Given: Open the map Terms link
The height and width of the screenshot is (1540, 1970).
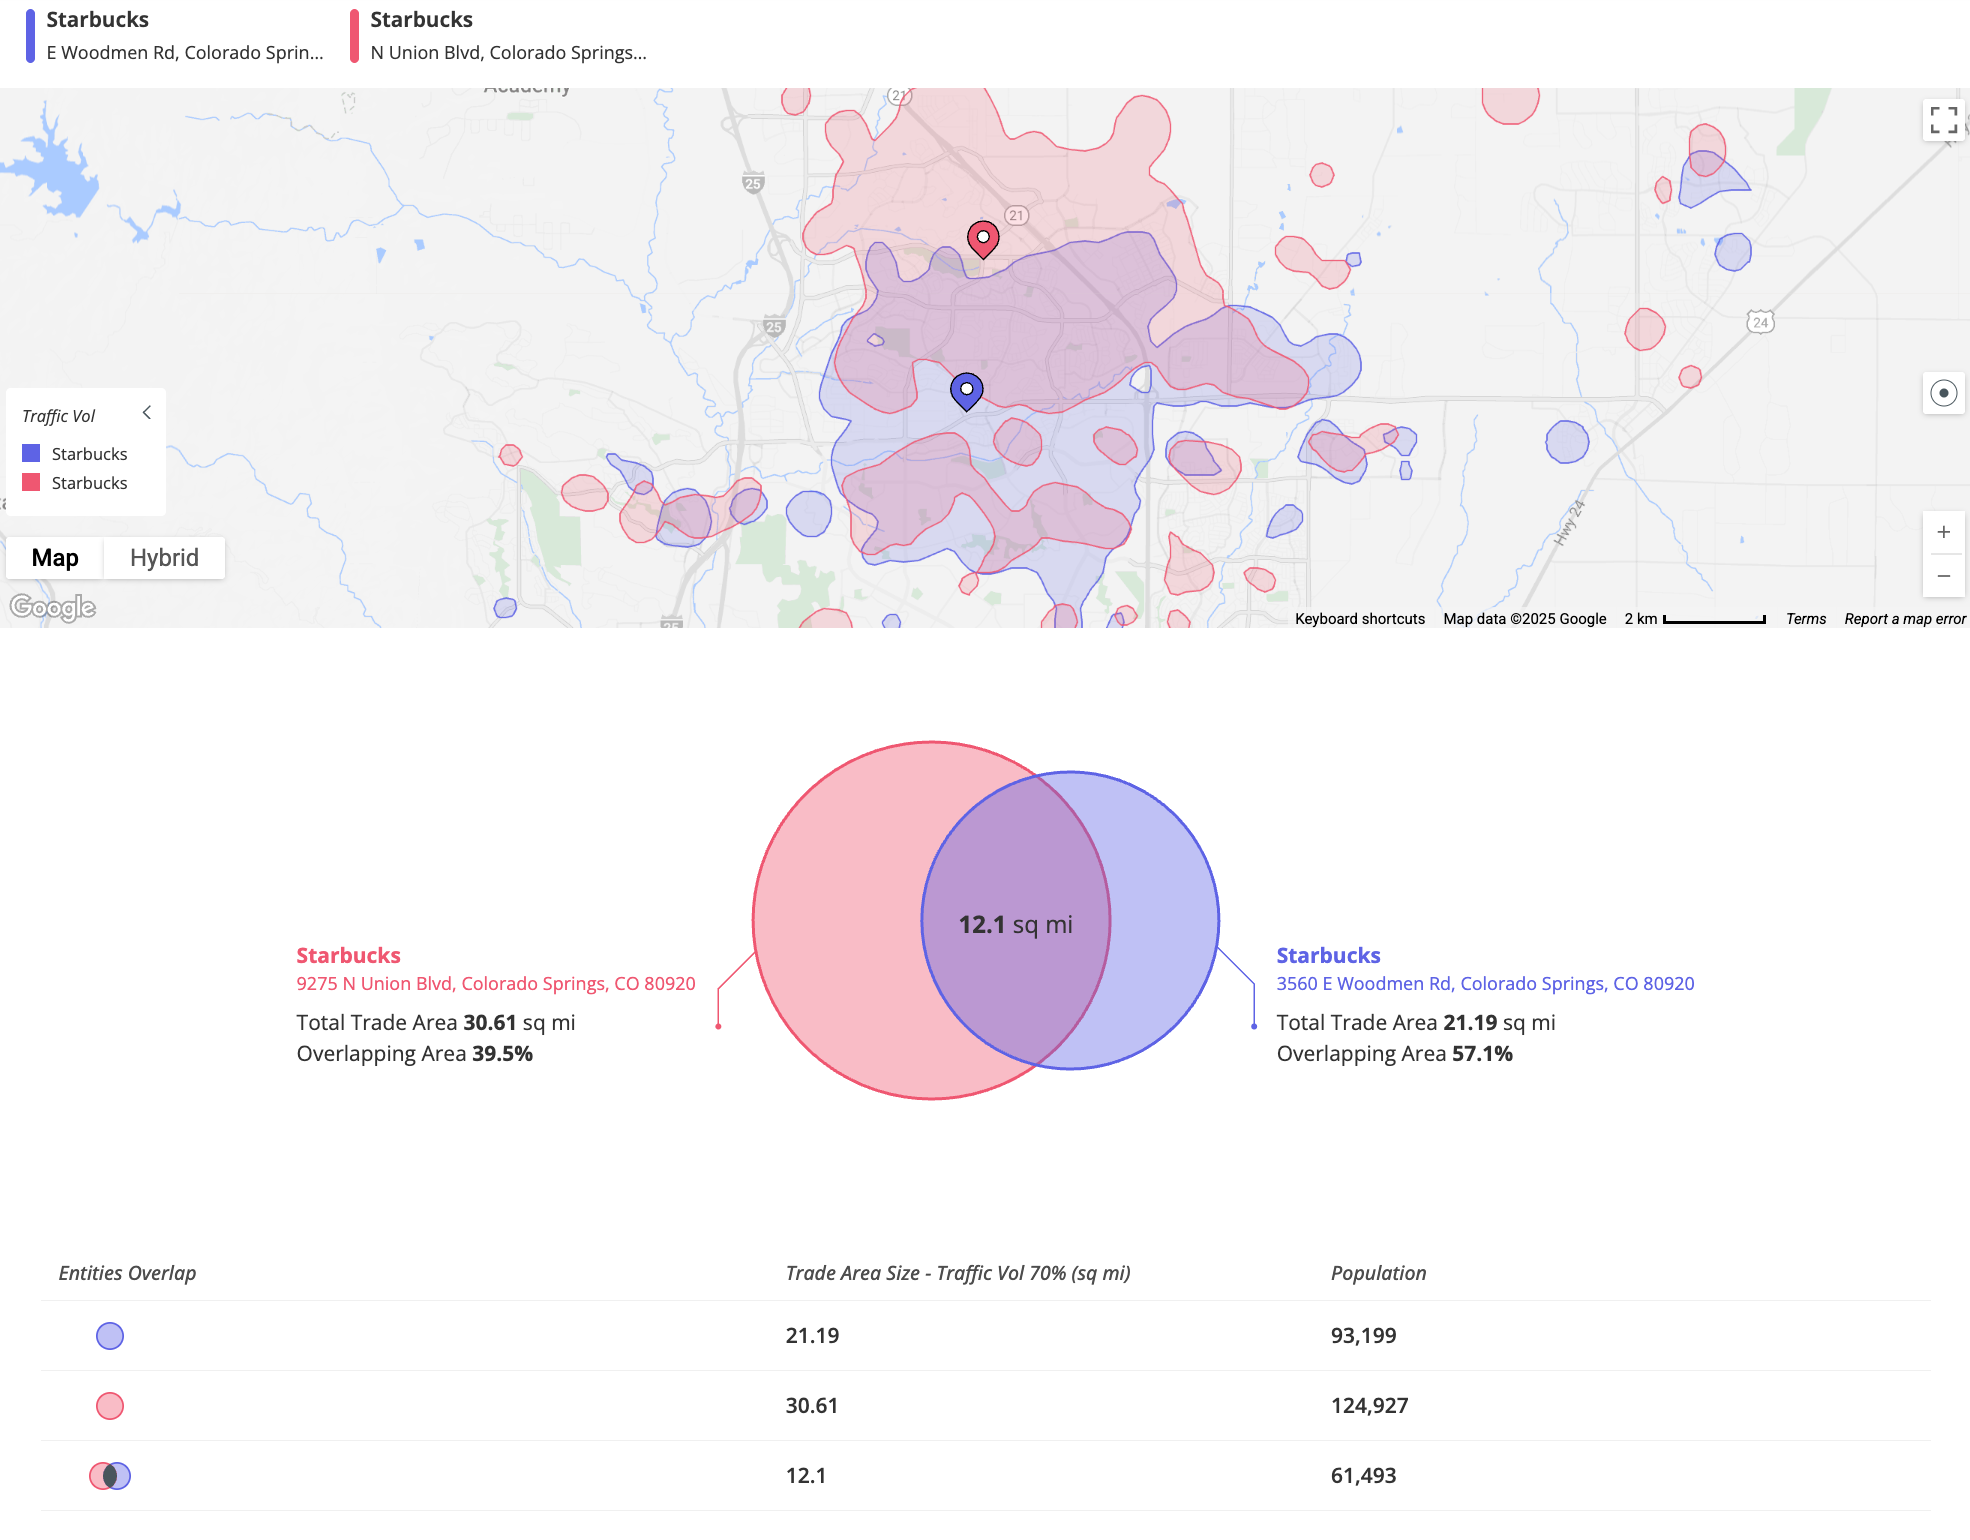Looking at the screenshot, I should [1805, 619].
